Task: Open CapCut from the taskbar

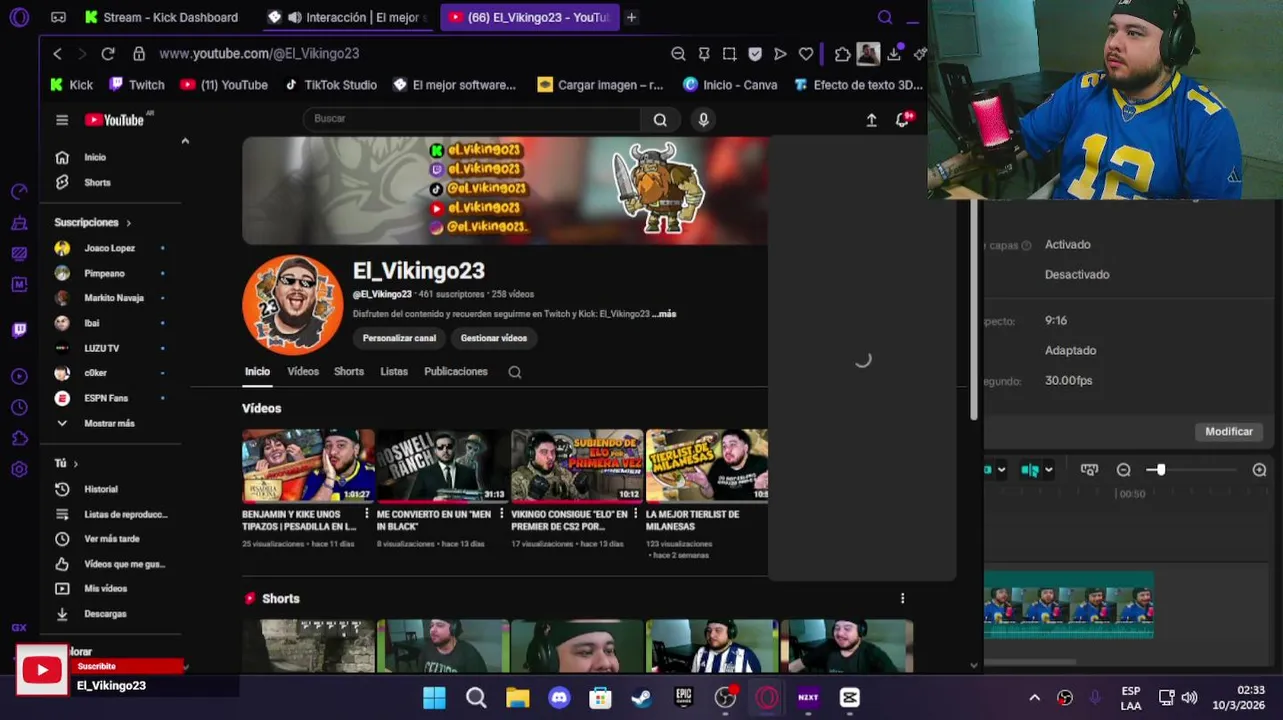Action: tap(850, 697)
